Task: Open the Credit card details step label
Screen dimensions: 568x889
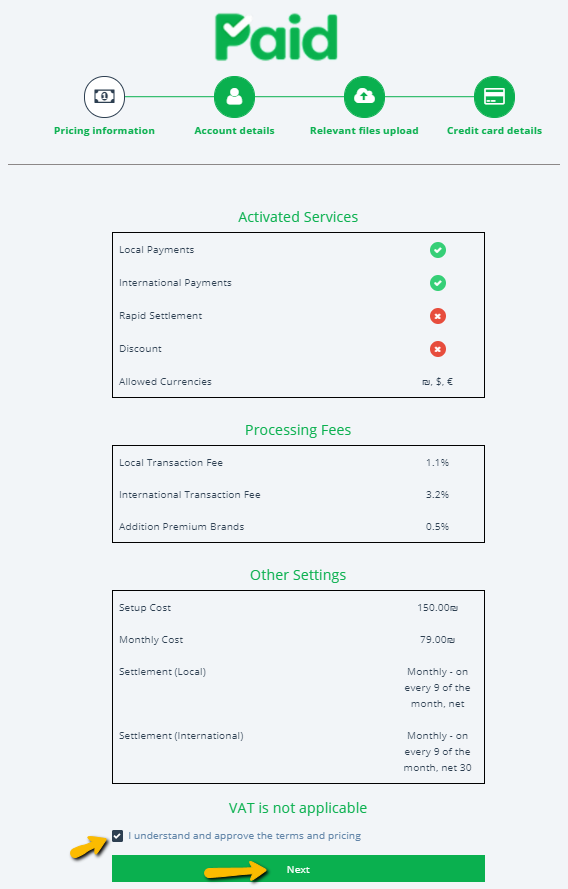Action: point(494,130)
